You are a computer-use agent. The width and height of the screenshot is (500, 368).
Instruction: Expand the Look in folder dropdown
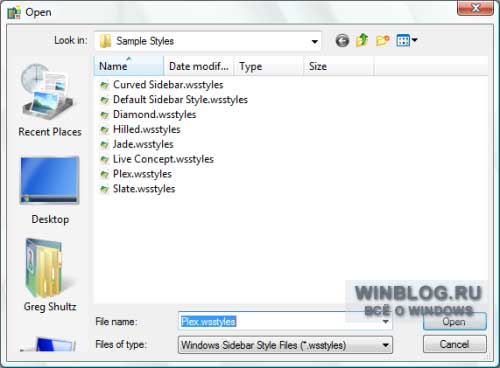(x=314, y=41)
